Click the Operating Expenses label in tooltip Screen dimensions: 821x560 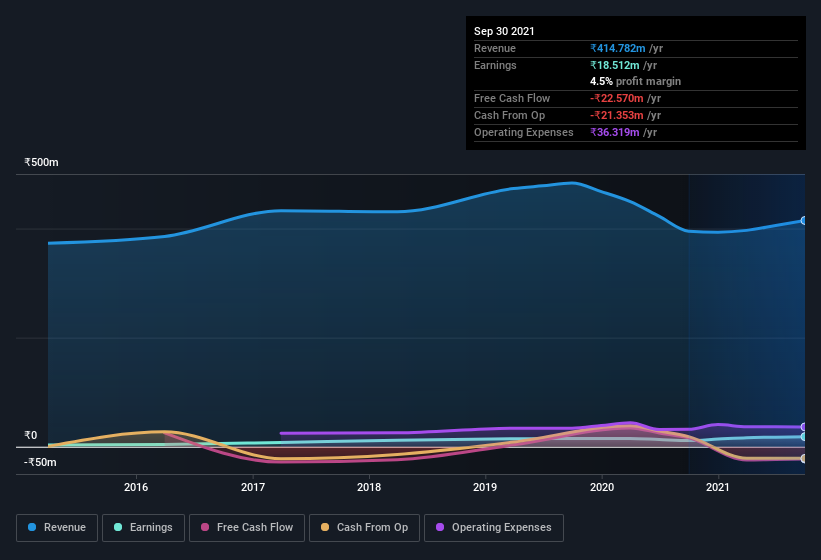(524, 132)
